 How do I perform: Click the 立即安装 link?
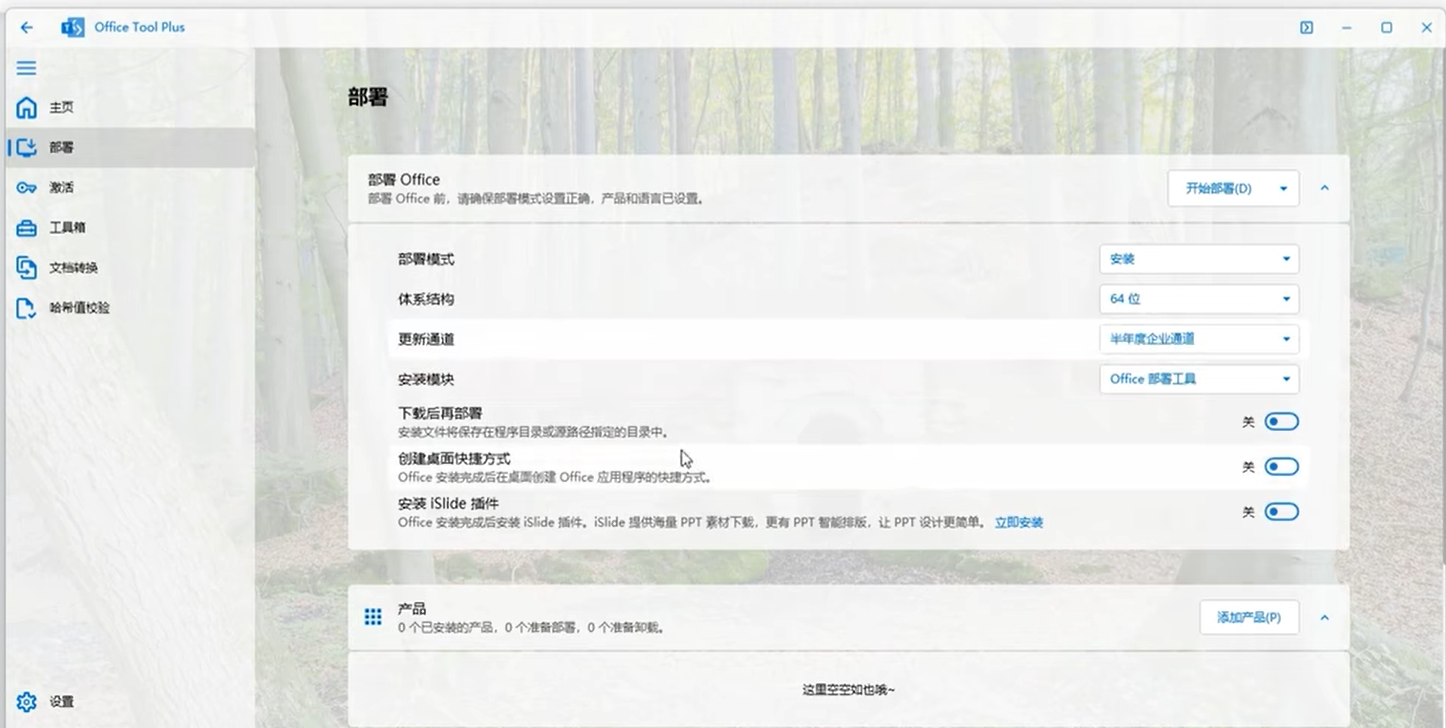(x=1019, y=523)
